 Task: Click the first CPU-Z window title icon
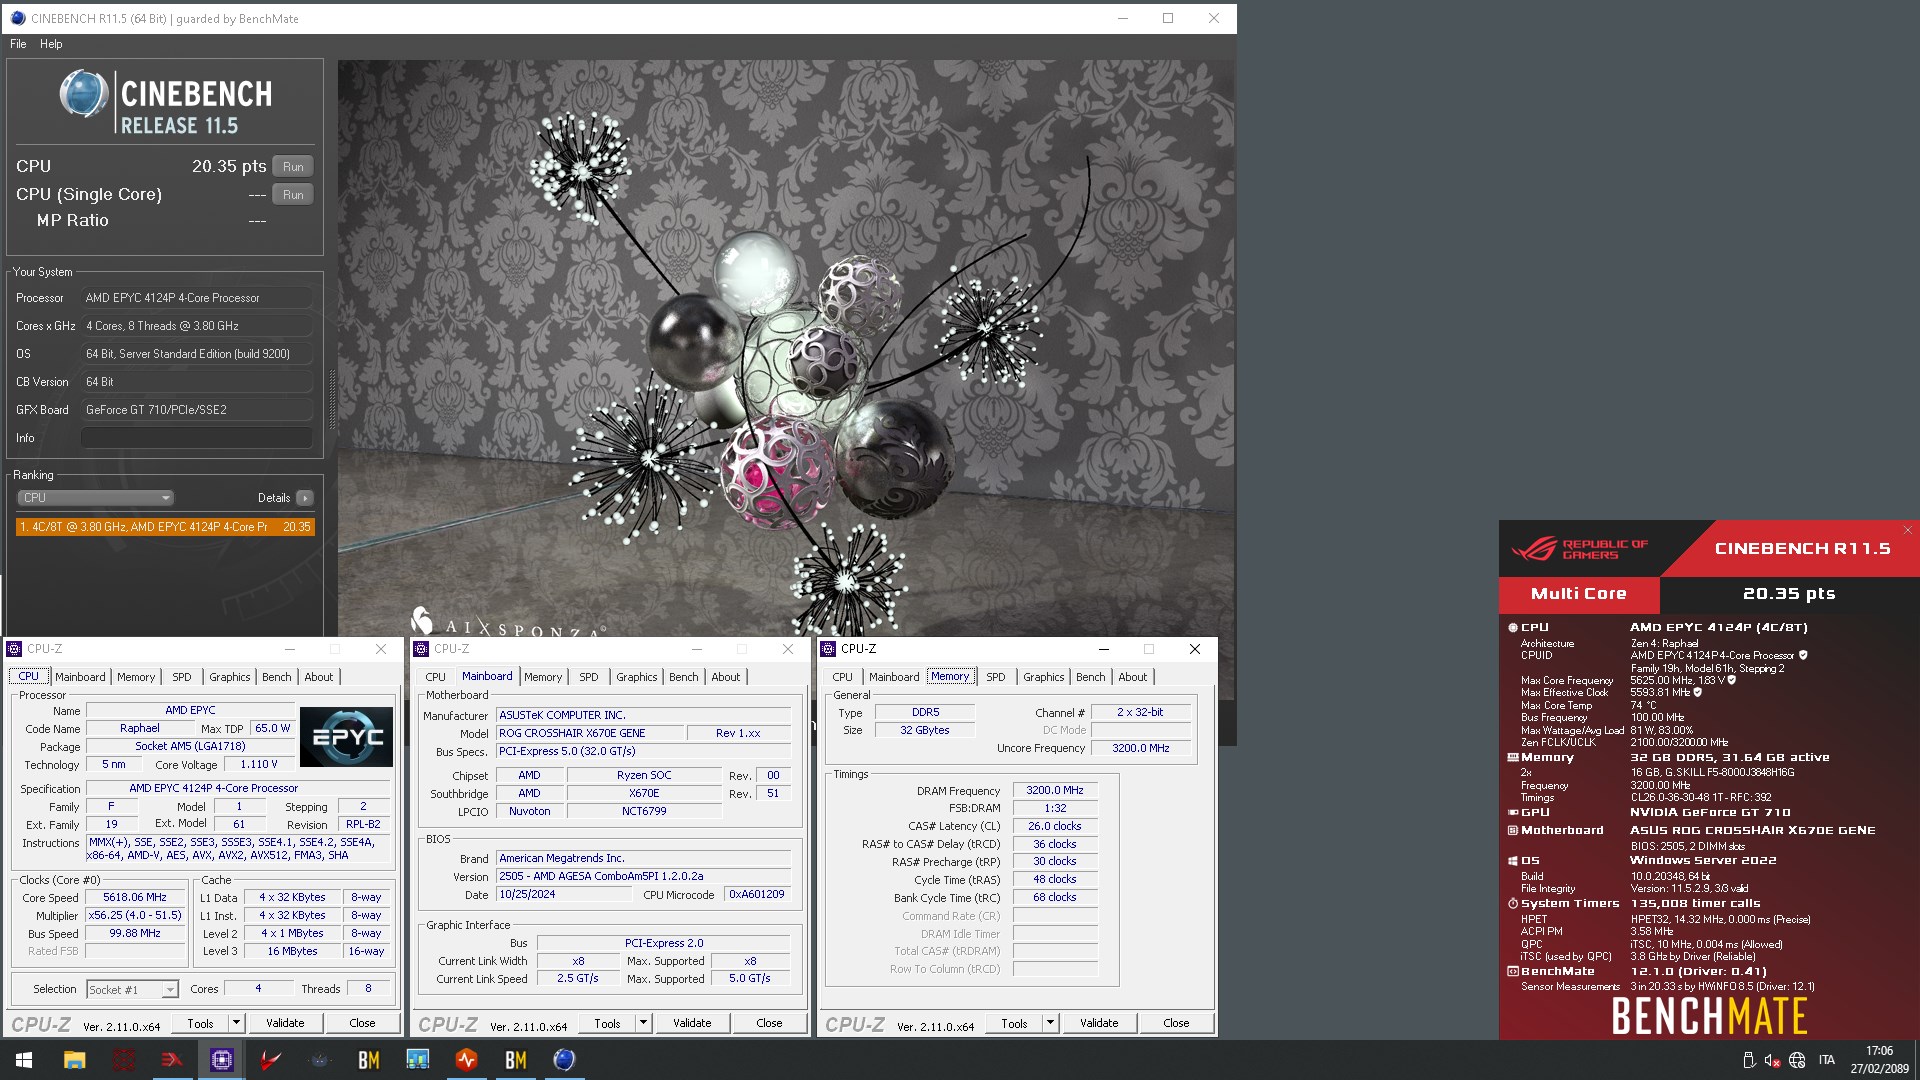point(14,649)
